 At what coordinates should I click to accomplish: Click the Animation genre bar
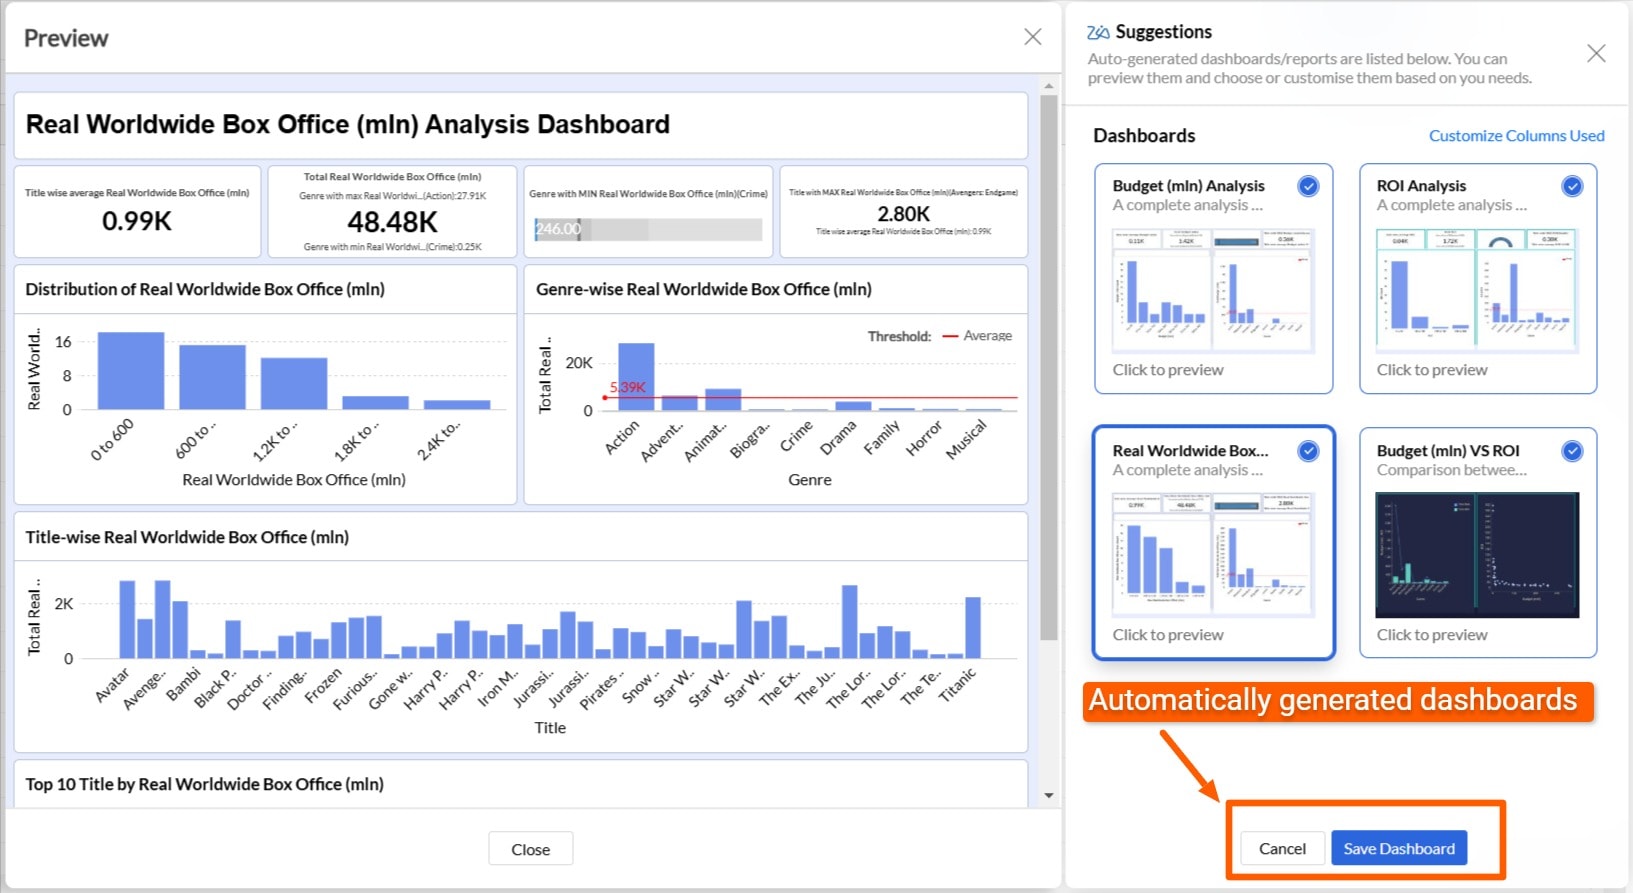[x=723, y=399]
